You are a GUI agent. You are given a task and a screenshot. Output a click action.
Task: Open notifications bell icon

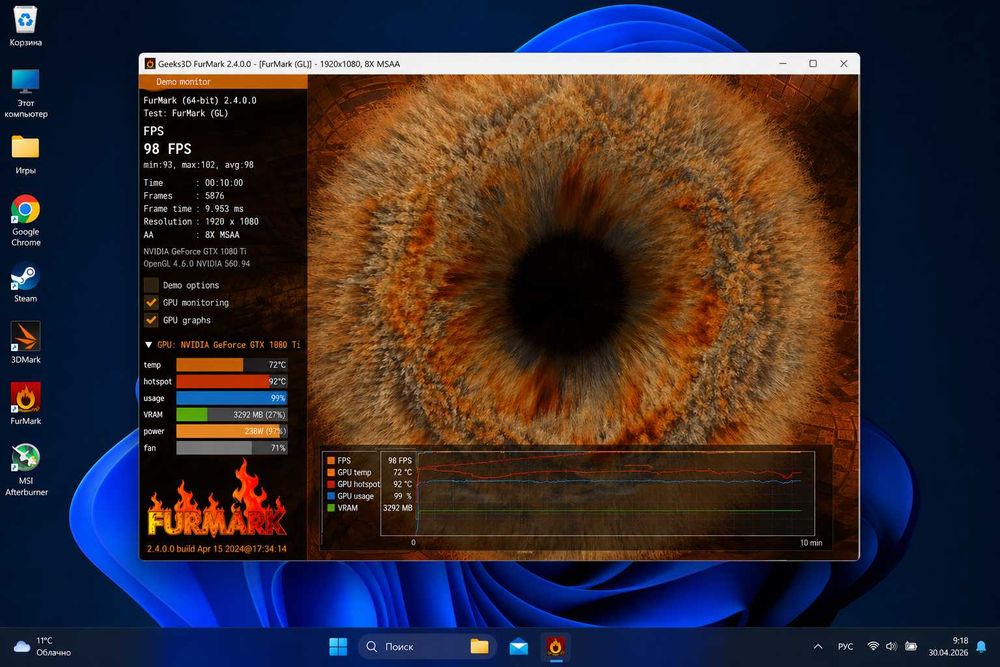(x=982, y=647)
